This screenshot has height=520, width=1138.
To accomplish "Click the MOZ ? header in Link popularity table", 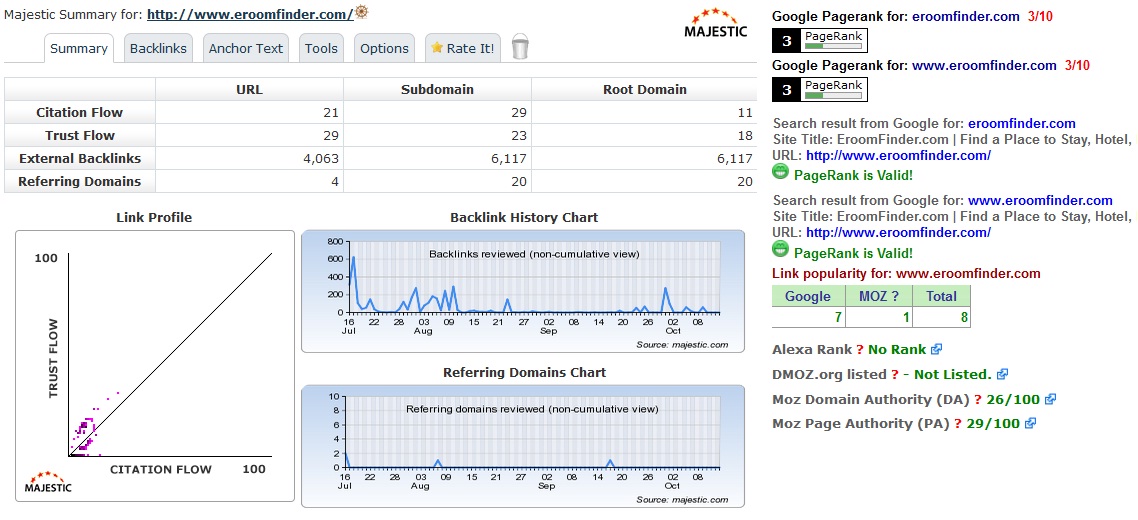I will coord(879,296).
